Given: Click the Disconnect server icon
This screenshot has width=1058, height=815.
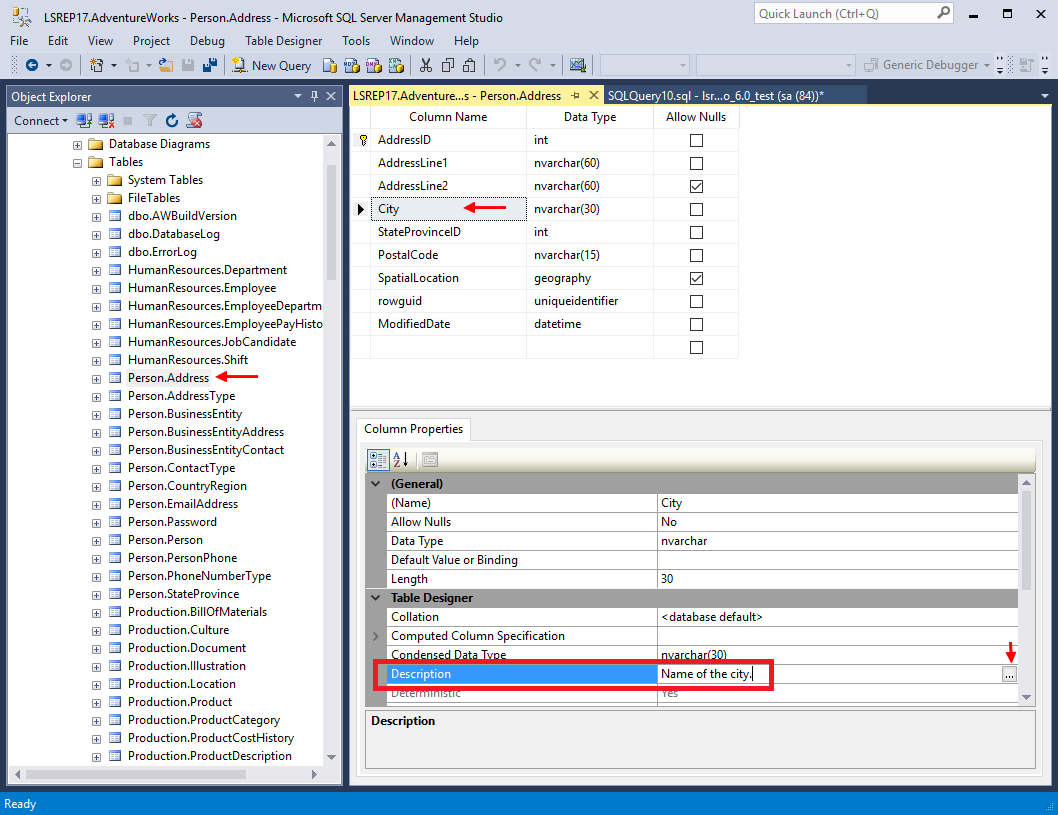Looking at the screenshot, I should tap(107, 120).
